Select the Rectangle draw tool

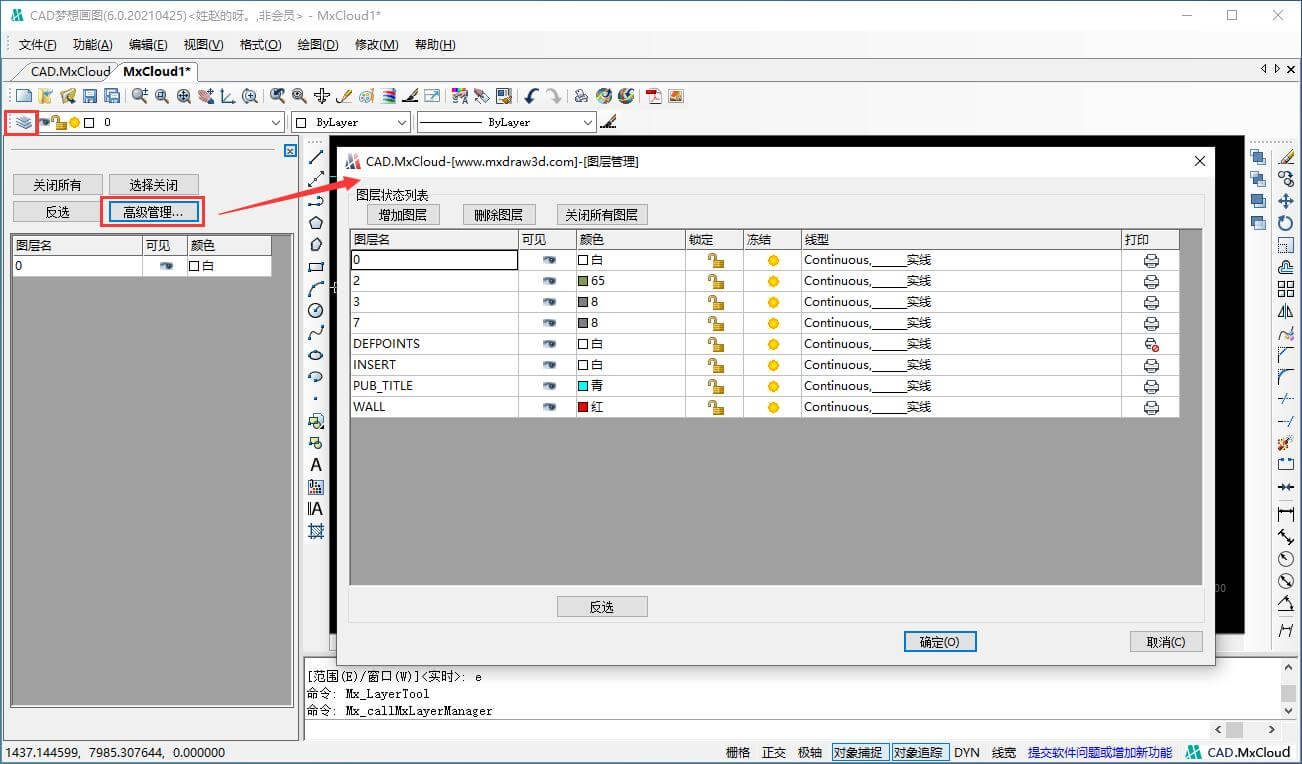coord(316,267)
